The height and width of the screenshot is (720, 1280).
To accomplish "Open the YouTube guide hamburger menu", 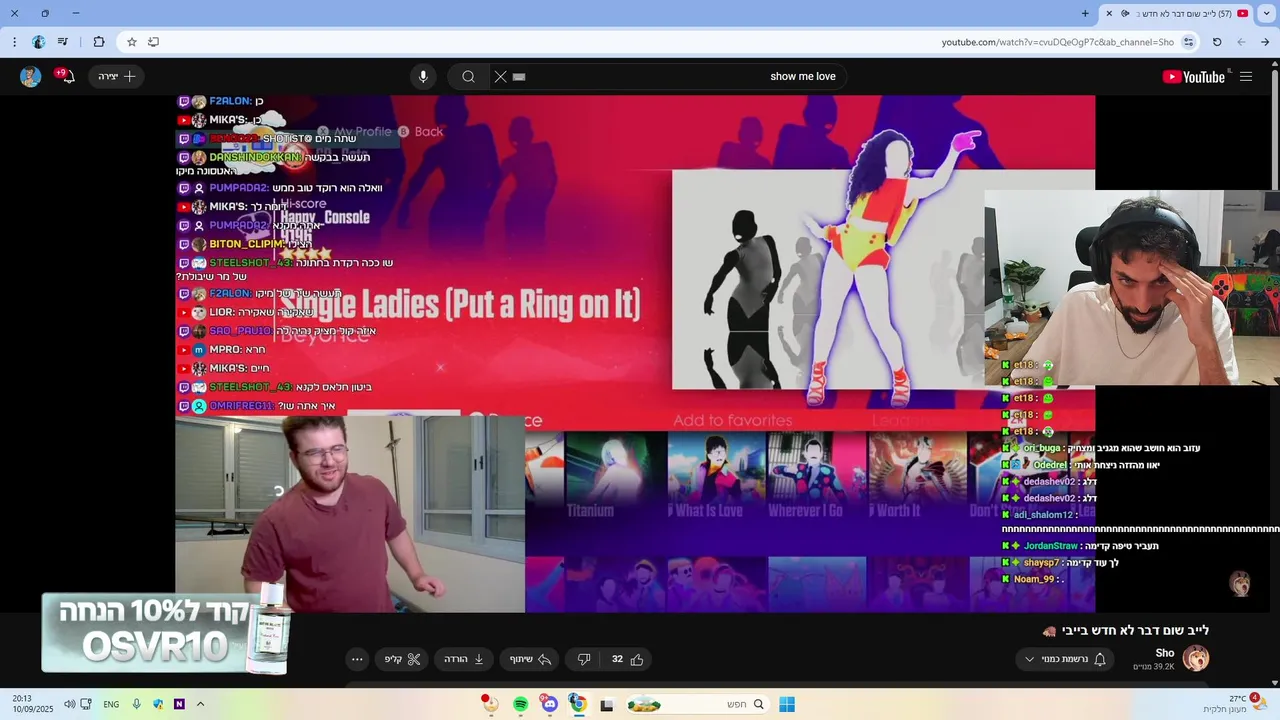I will tap(1246, 77).
